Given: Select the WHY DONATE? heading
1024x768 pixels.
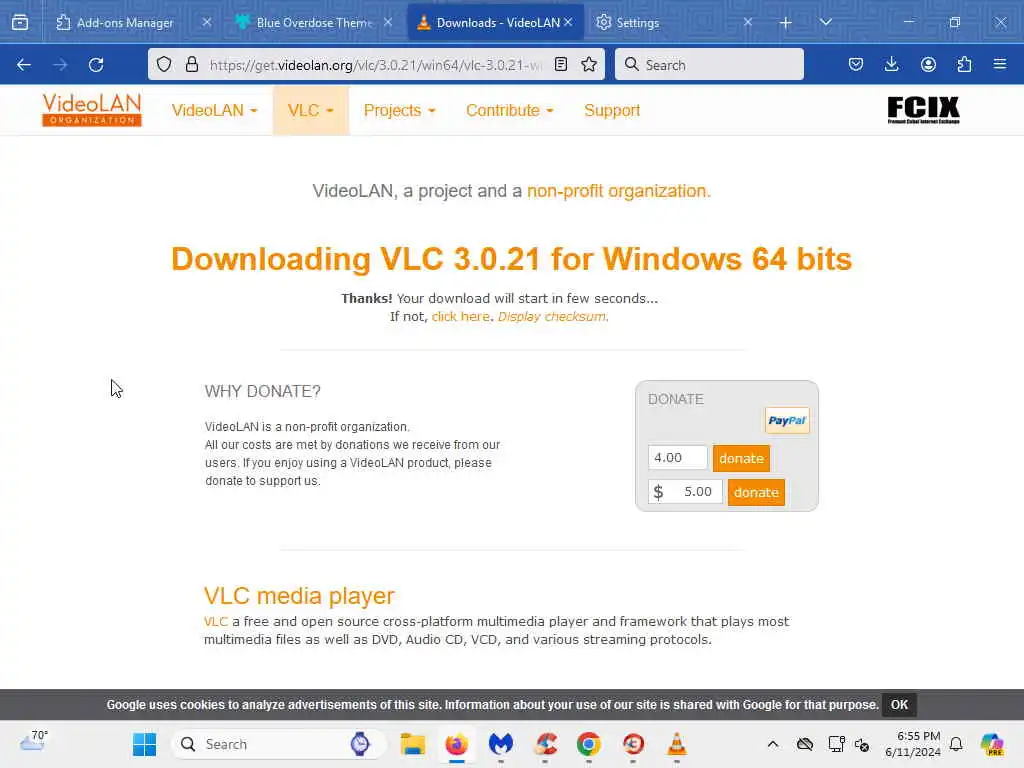Looking at the screenshot, I should pyautogui.click(x=263, y=391).
